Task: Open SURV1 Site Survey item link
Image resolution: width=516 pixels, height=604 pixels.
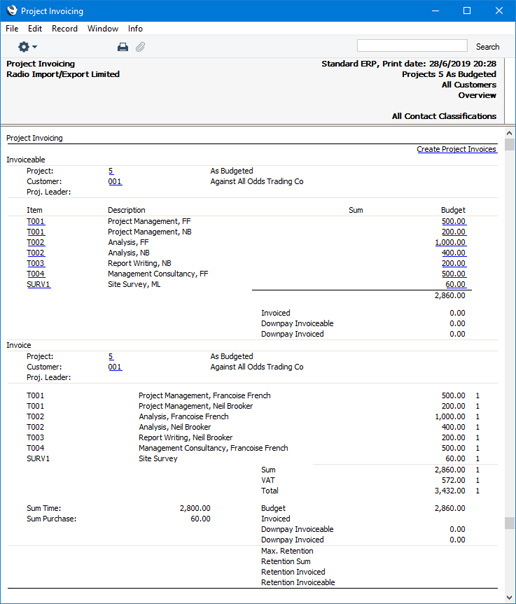Action: (38, 284)
